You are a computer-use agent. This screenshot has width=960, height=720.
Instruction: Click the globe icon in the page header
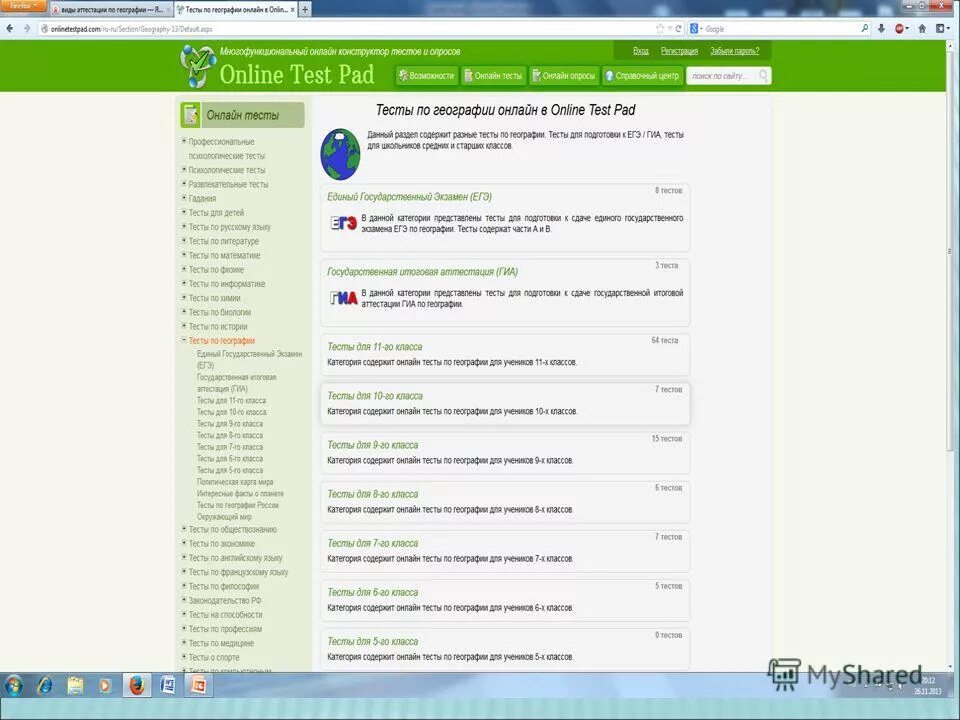(x=340, y=152)
